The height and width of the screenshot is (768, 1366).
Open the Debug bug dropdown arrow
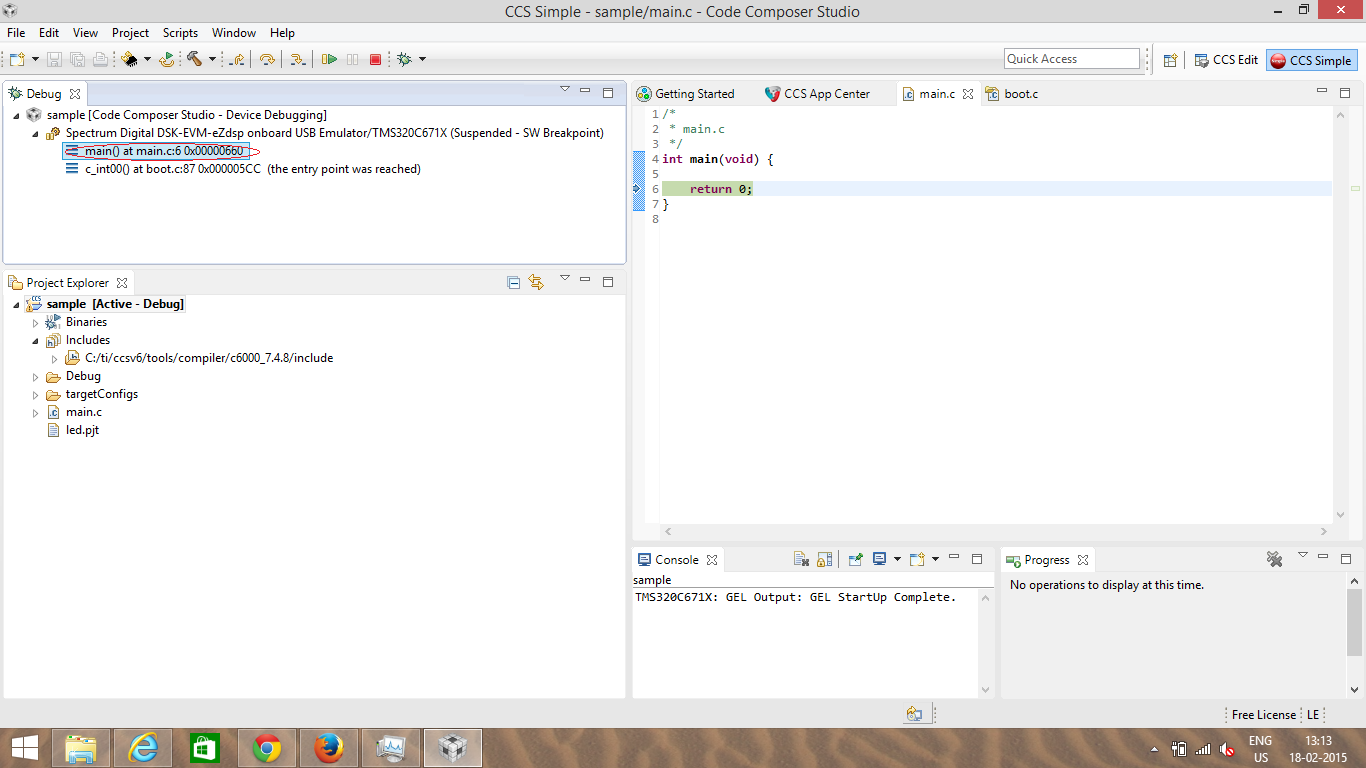[x=422, y=60]
